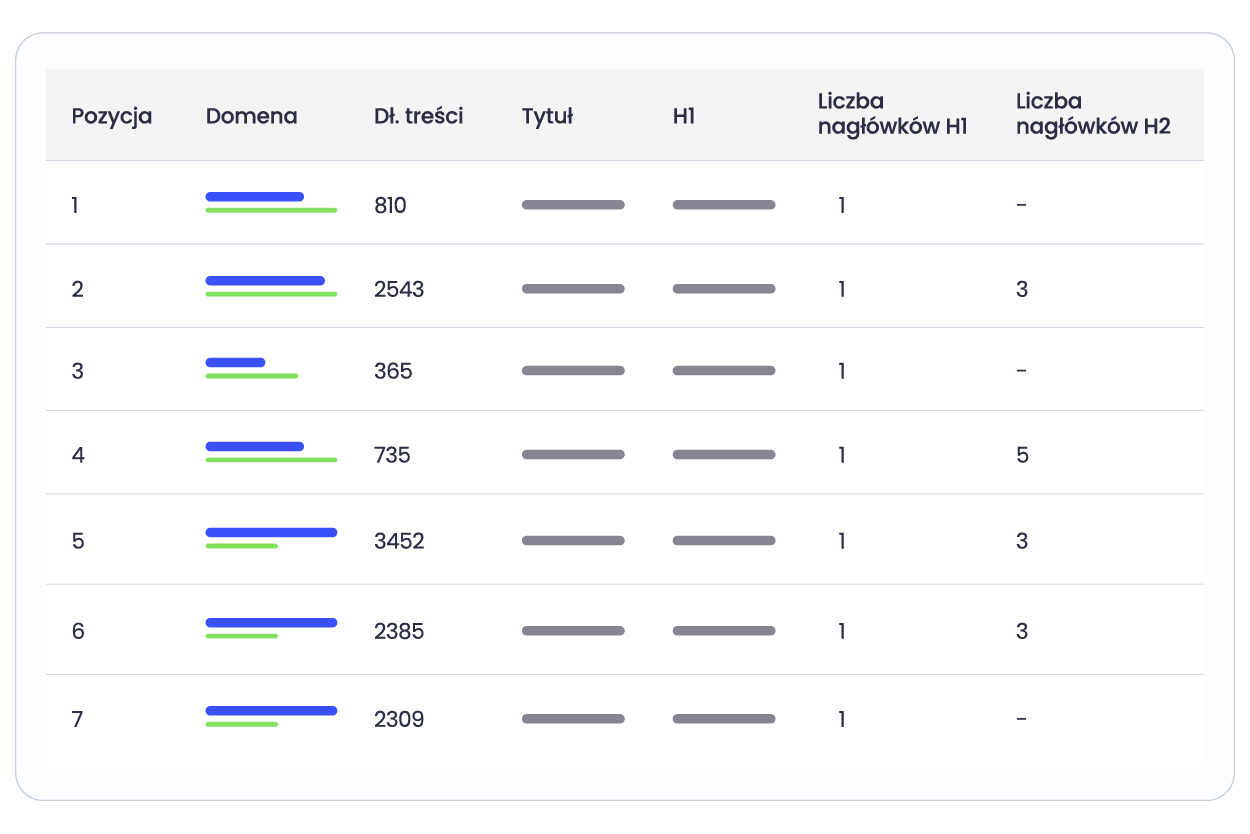Click the H1 placeholder in row 365
Screen dimensions: 1250x834
[724, 371]
